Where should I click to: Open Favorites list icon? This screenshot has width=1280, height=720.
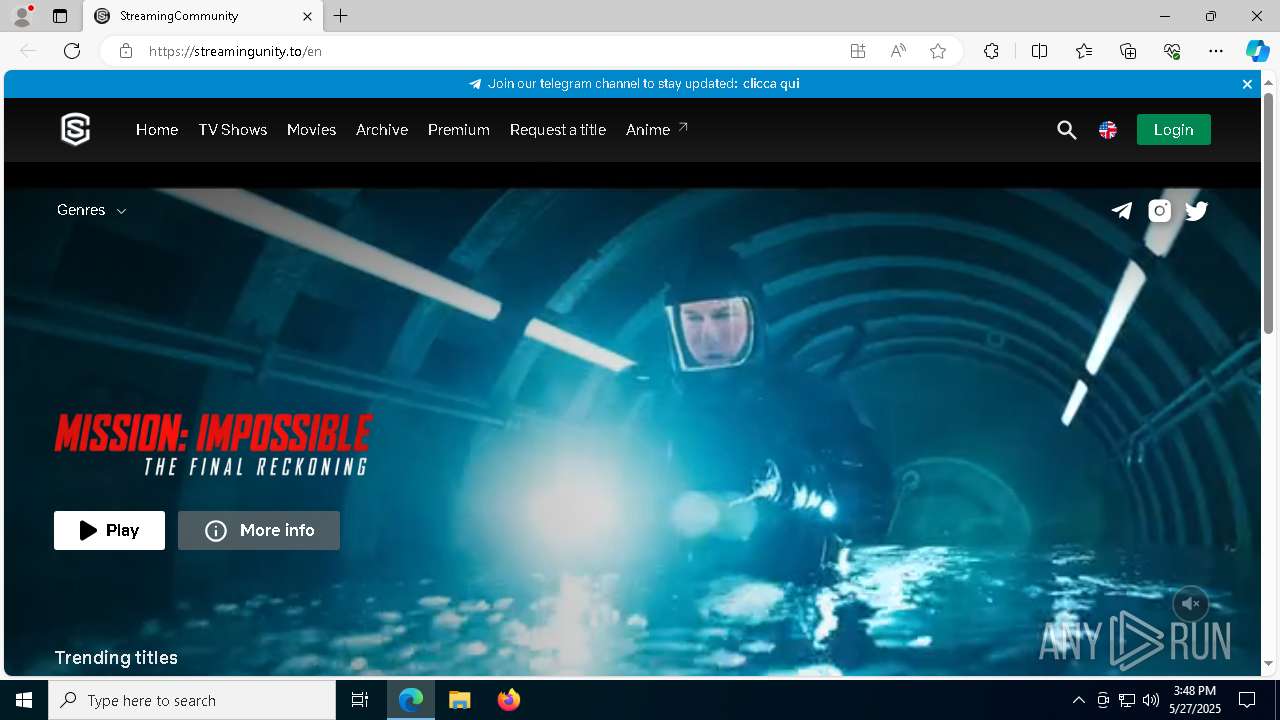[x=1084, y=51]
